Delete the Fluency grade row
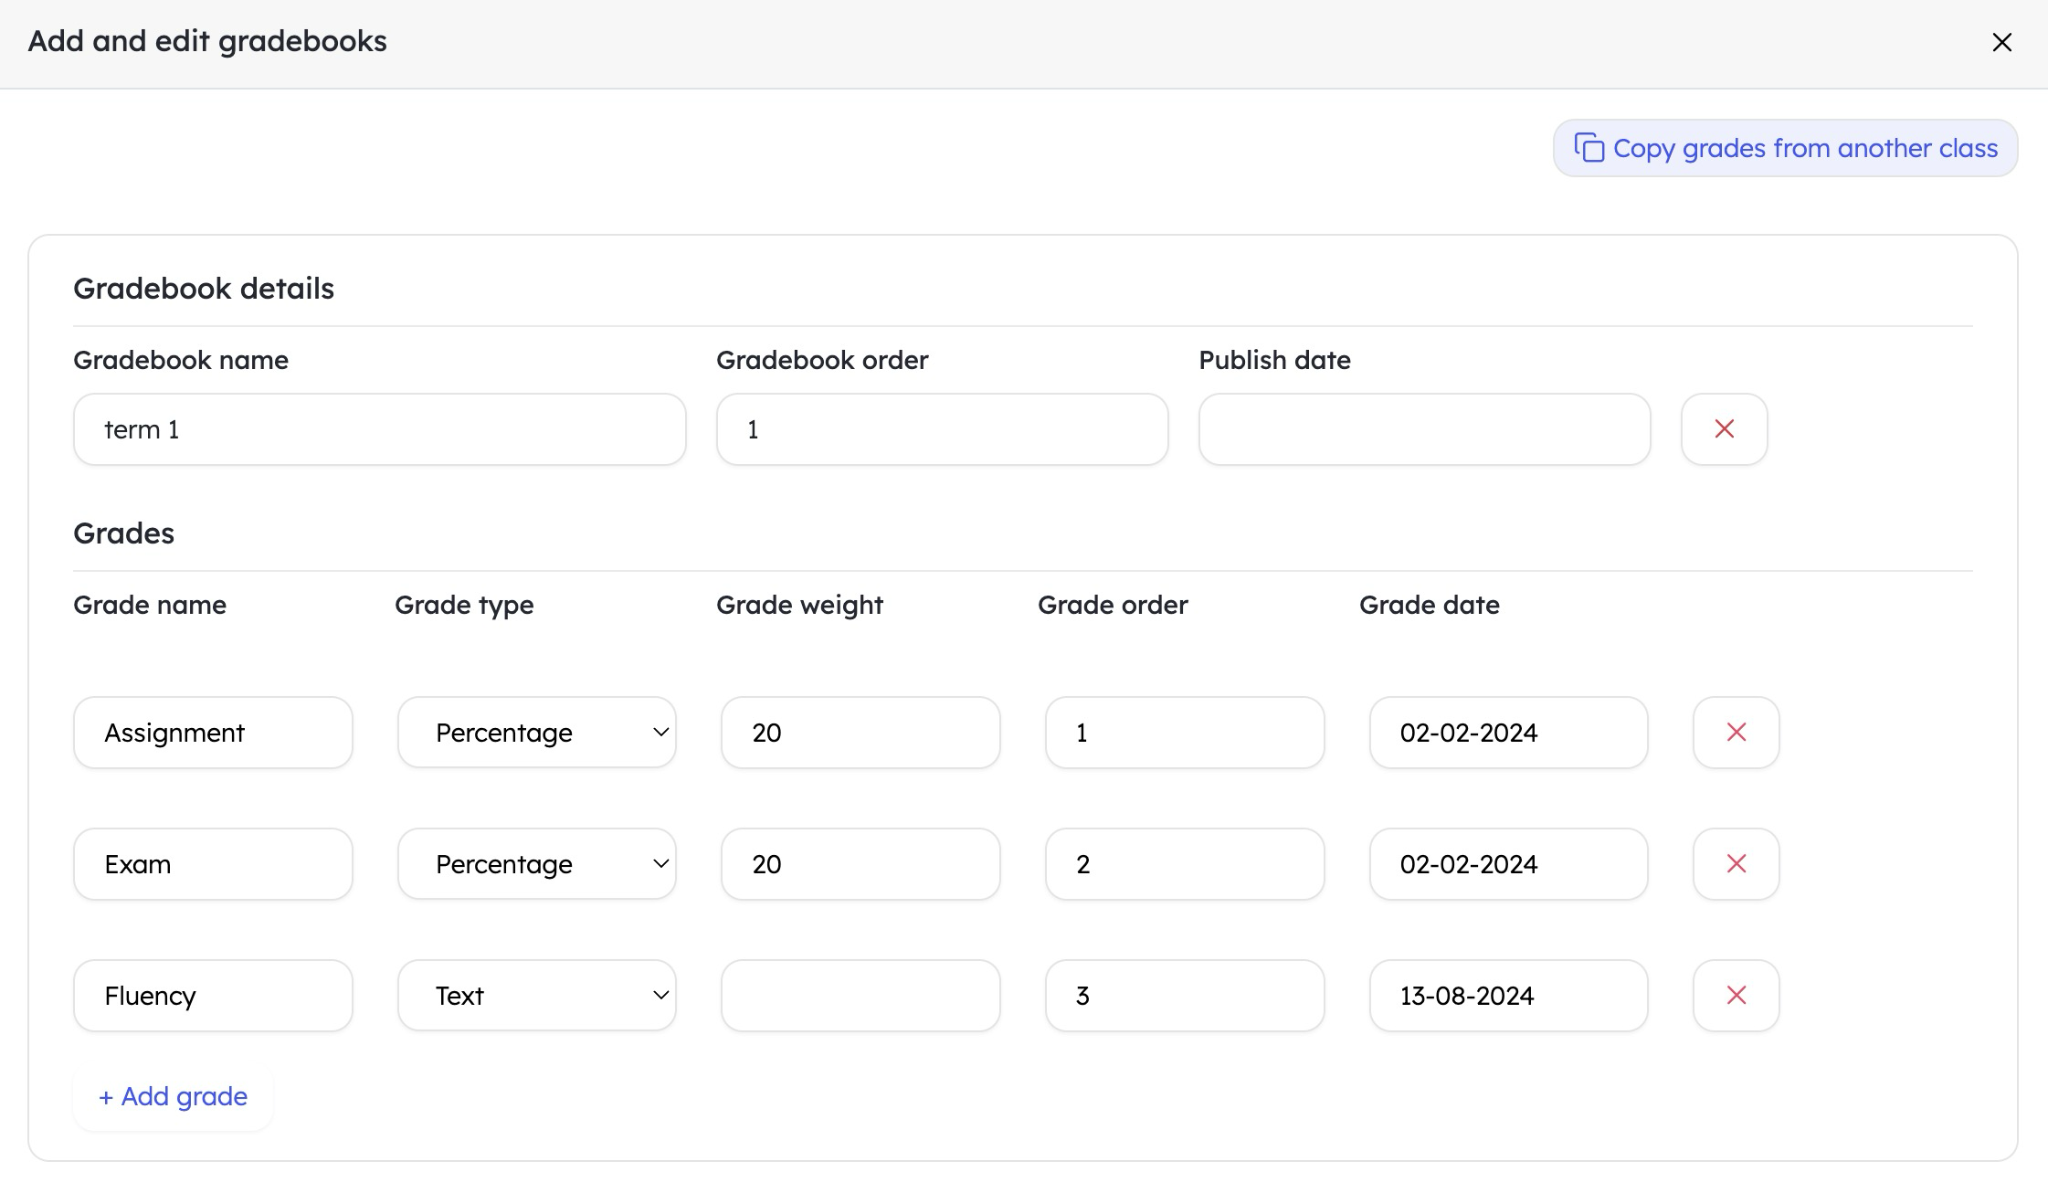Viewport: 2048px width, 1186px height. click(1736, 995)
